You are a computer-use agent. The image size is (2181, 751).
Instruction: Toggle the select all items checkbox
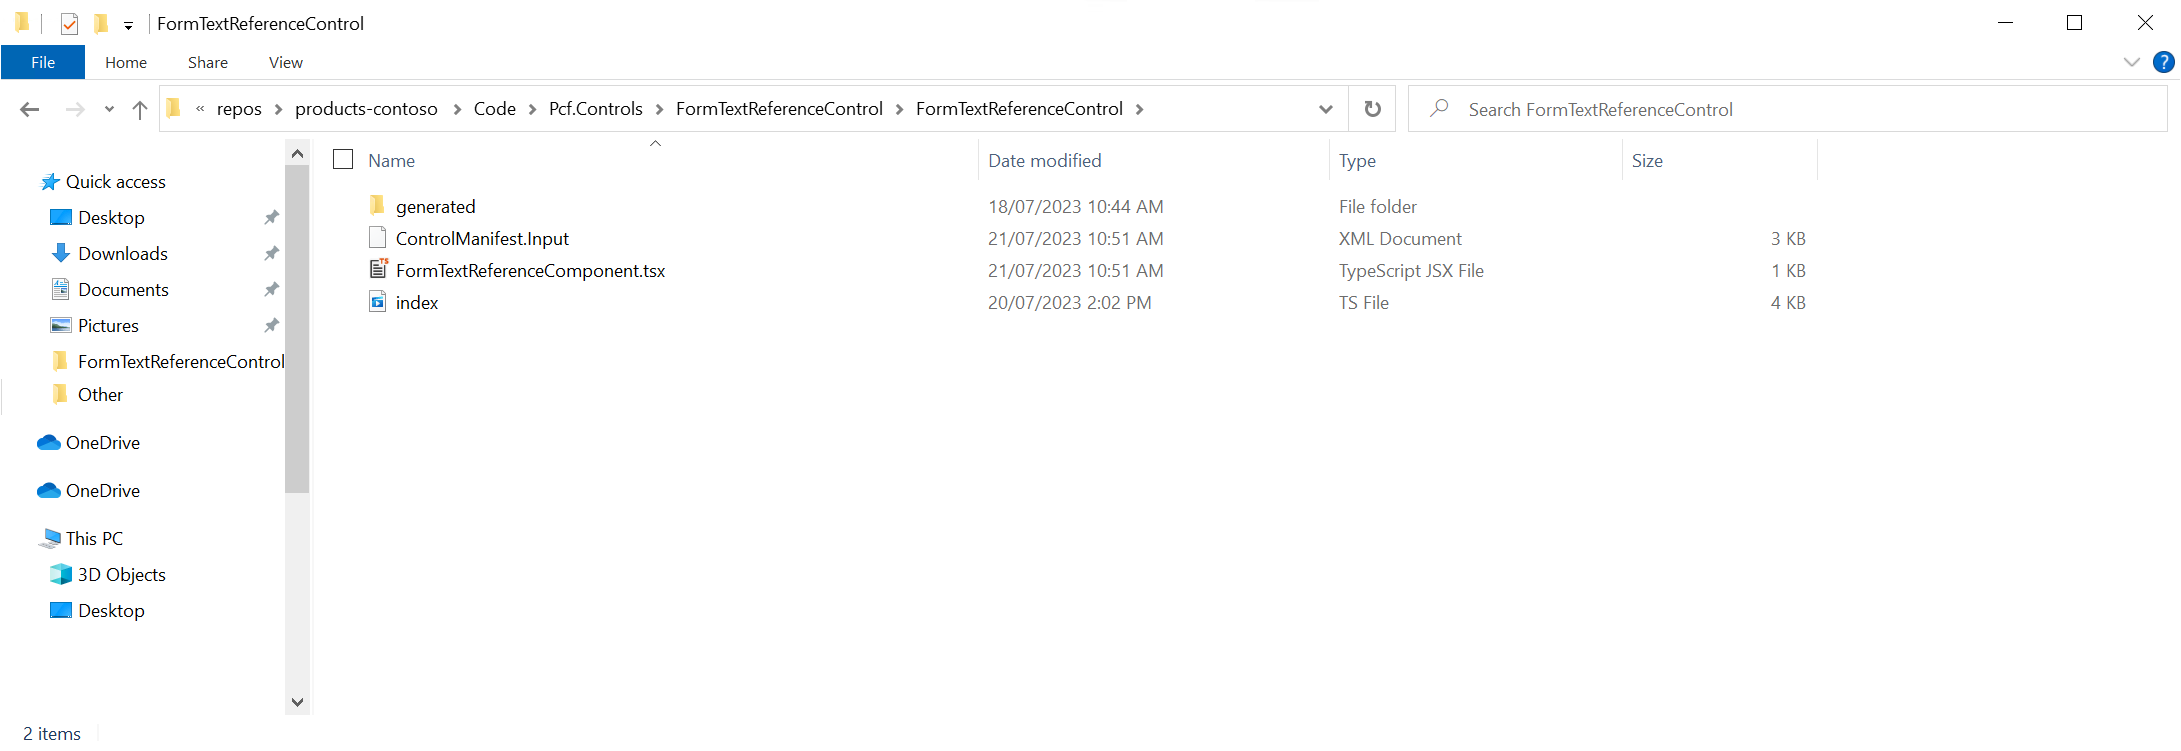point(343,160)
